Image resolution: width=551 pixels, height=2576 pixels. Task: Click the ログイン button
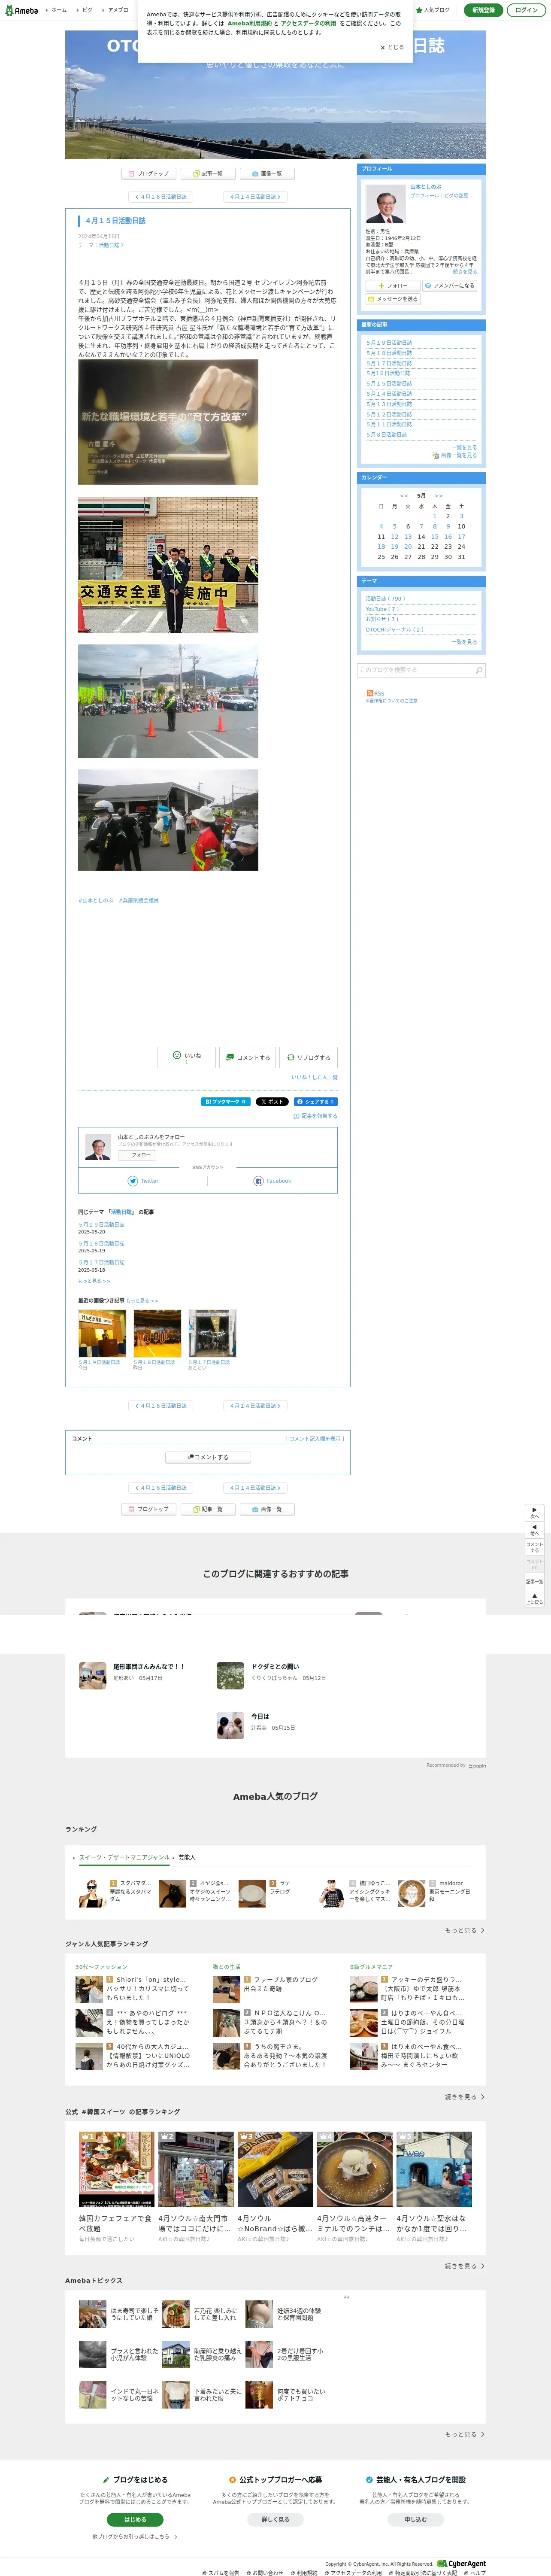point(526,10)
